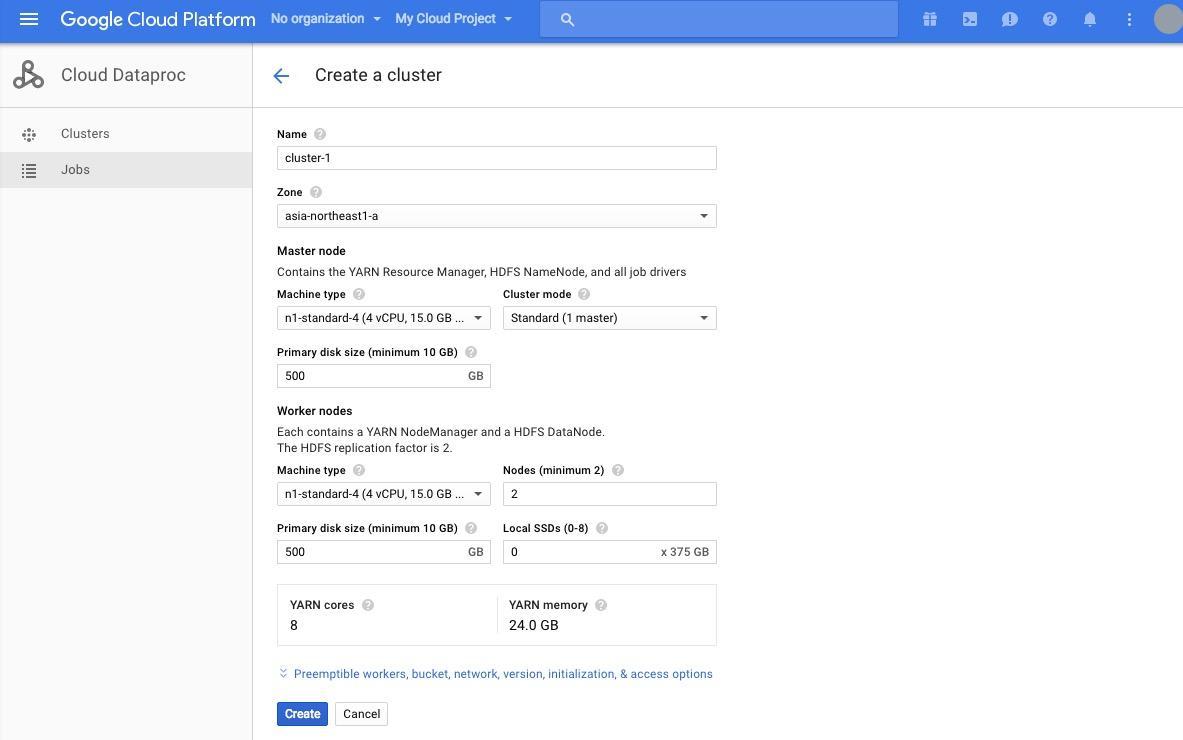Click help icon beside master Machine type

[358, 294]
